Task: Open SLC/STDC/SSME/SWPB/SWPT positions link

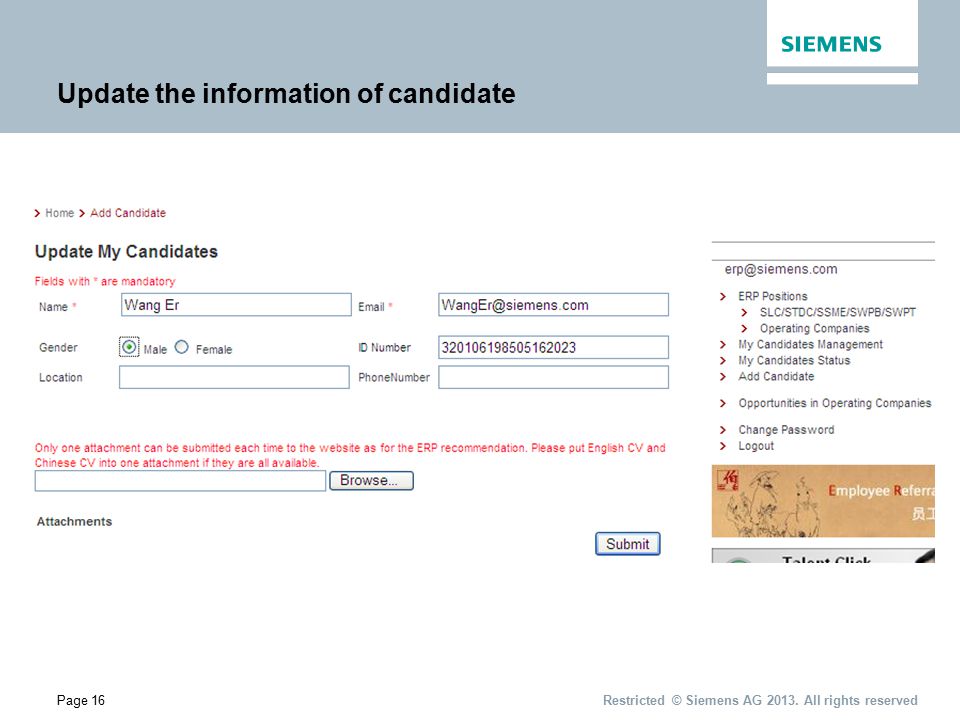Action: (x=838, y=312)
